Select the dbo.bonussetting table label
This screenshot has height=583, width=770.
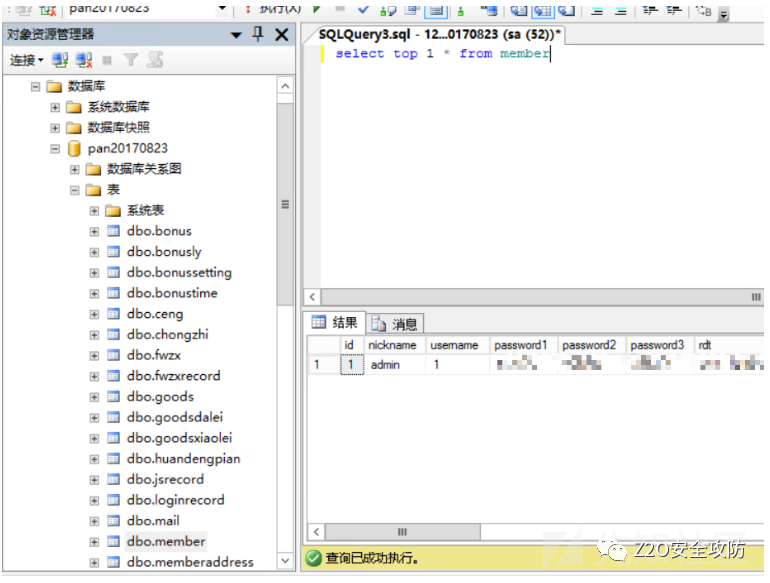179,273
